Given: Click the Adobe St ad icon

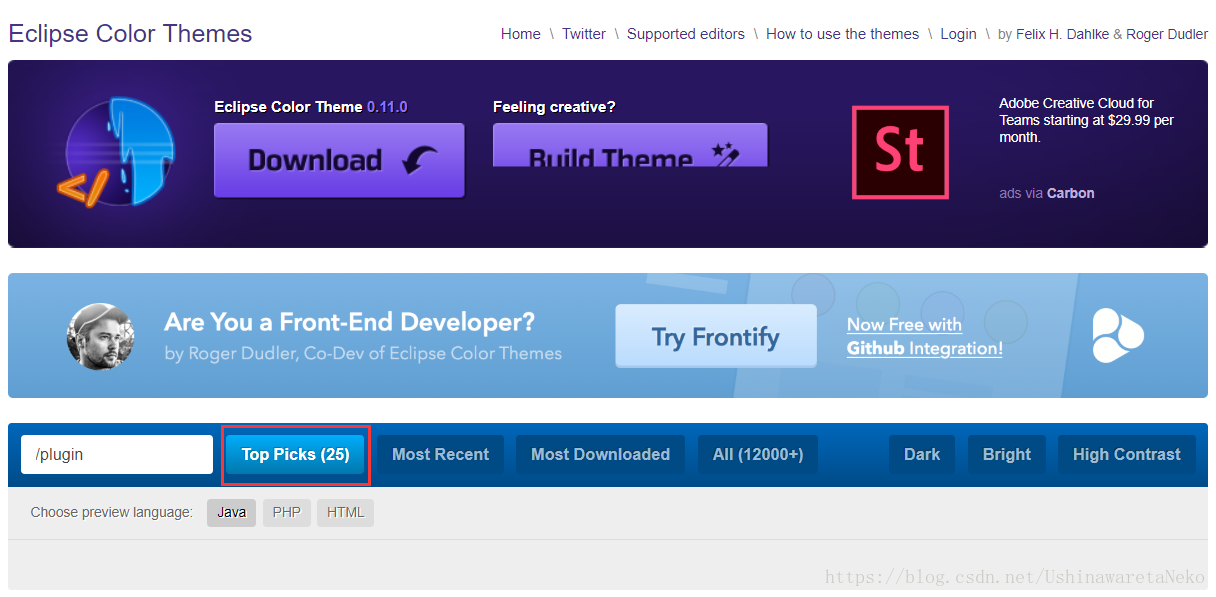Looking at the screenshot, I should 900,152.
